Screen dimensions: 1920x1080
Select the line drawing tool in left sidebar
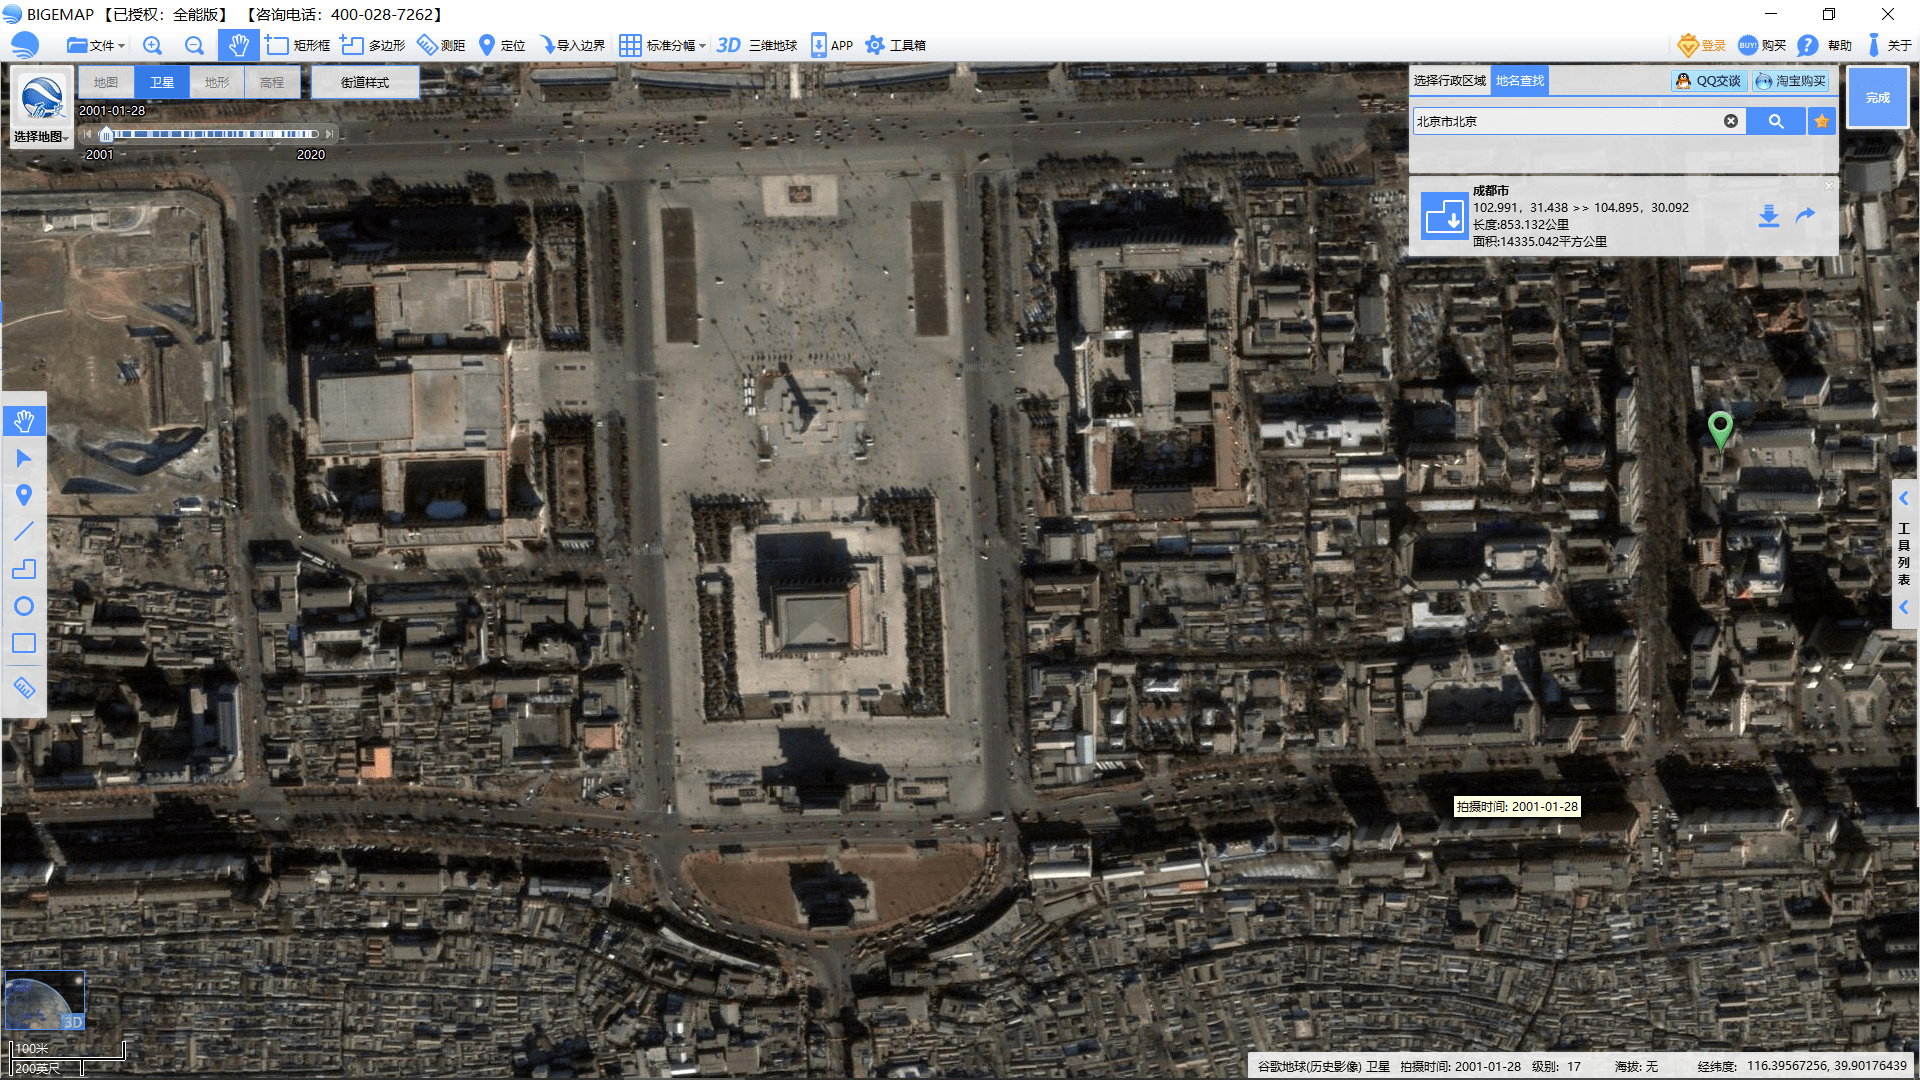pos(24,532)
